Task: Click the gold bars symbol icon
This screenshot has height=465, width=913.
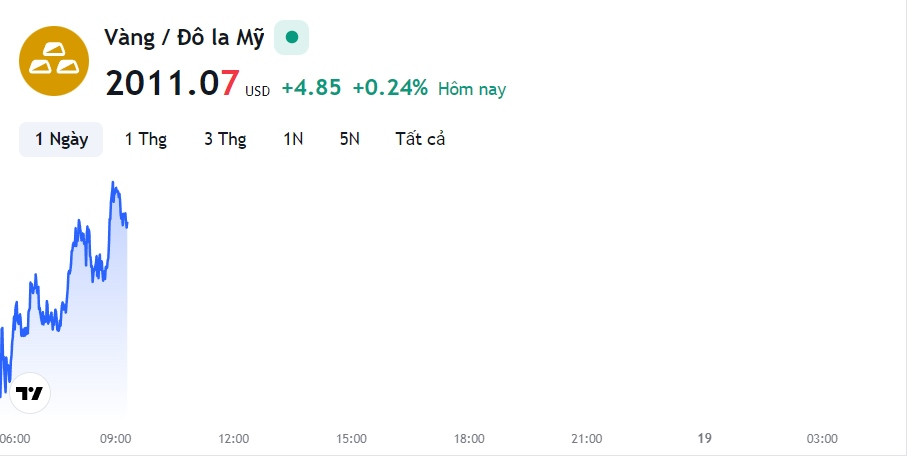Action: 54,61
